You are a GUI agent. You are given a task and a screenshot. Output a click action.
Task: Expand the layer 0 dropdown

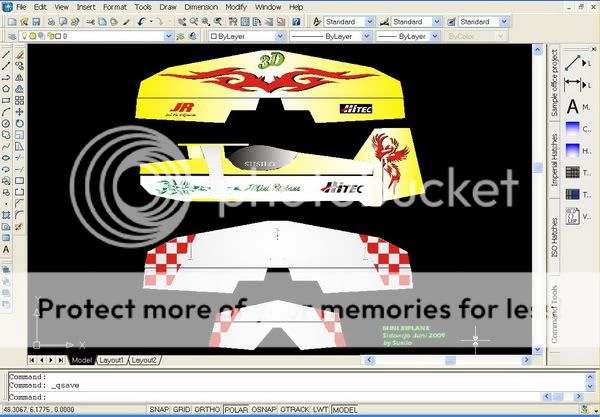click(168, 36)
